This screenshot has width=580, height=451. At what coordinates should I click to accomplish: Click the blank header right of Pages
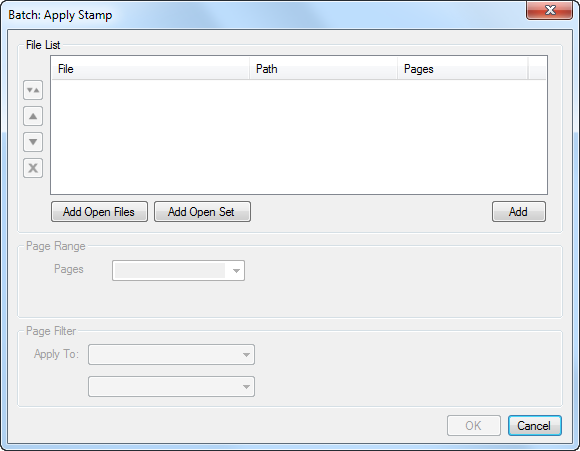click(537, 69)
